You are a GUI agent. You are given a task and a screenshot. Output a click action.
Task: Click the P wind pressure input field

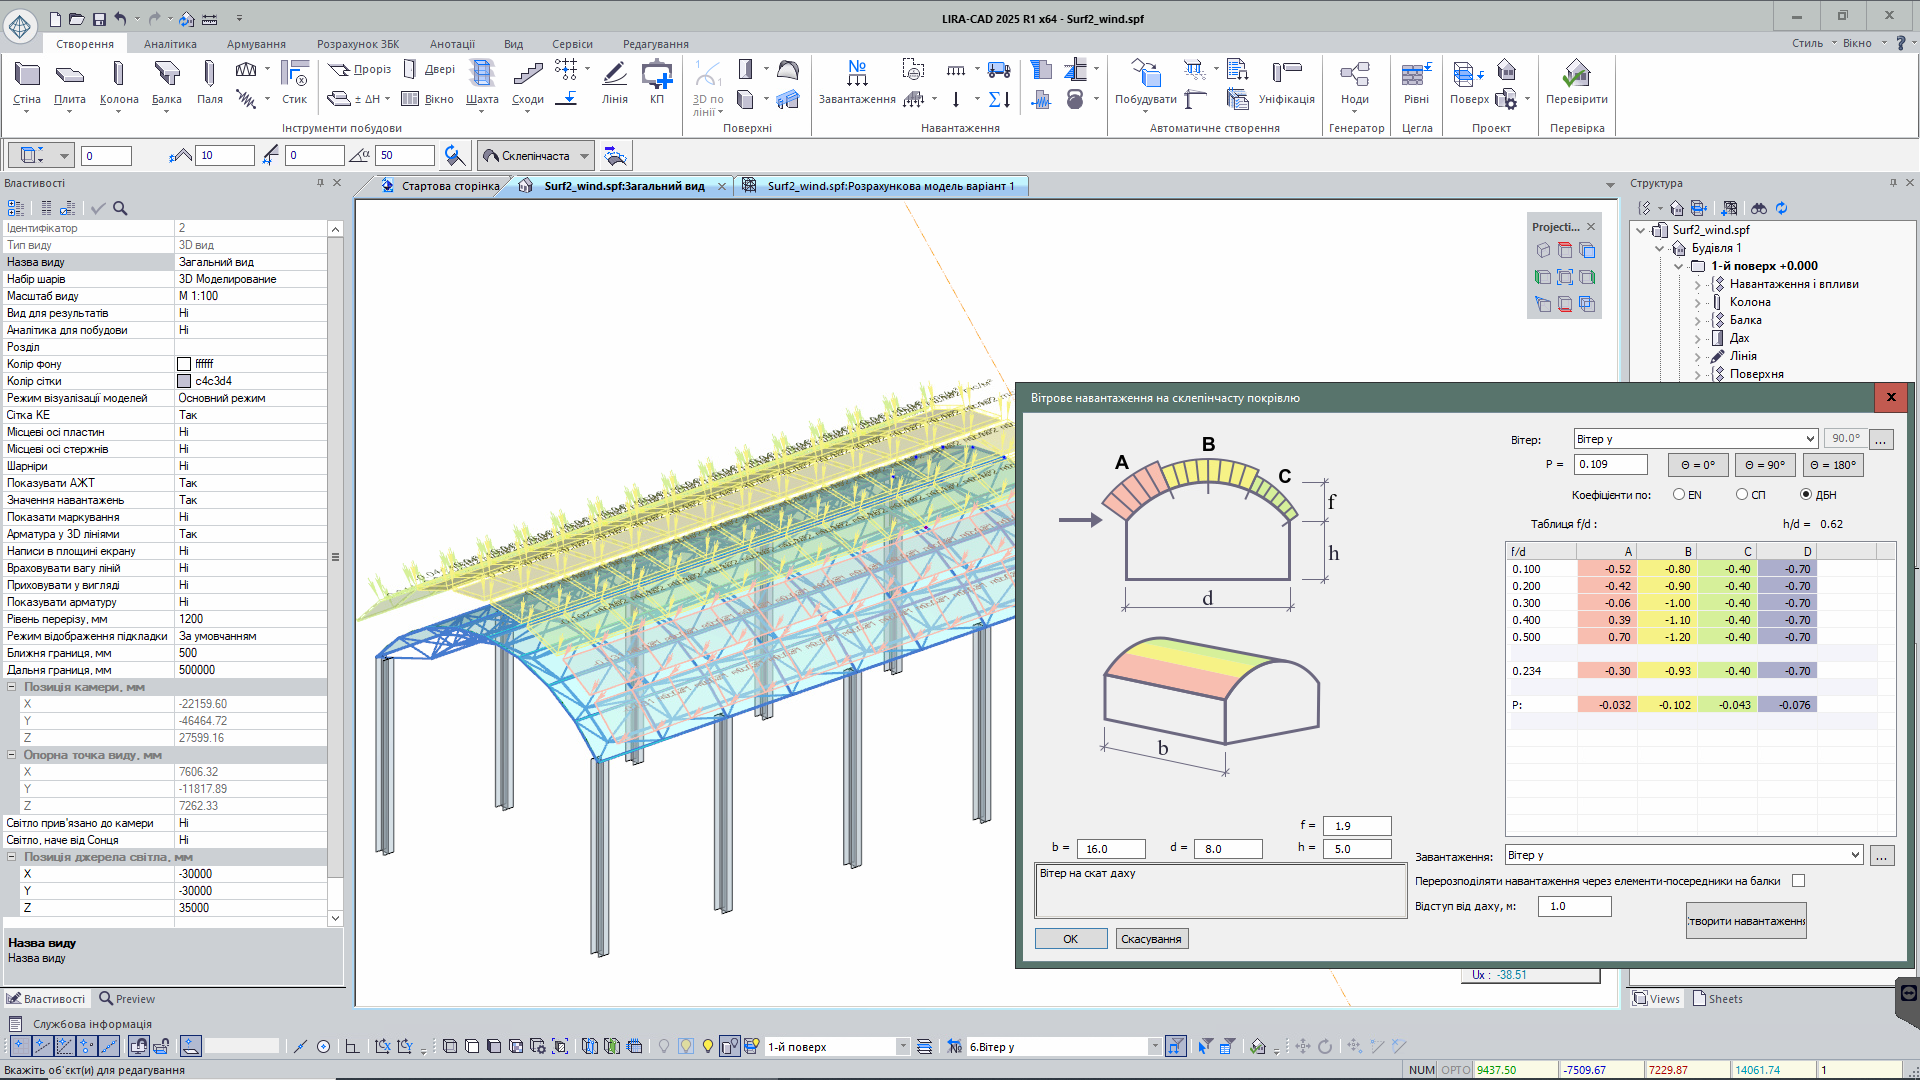pyautogui.click(x=1610, y=464)
